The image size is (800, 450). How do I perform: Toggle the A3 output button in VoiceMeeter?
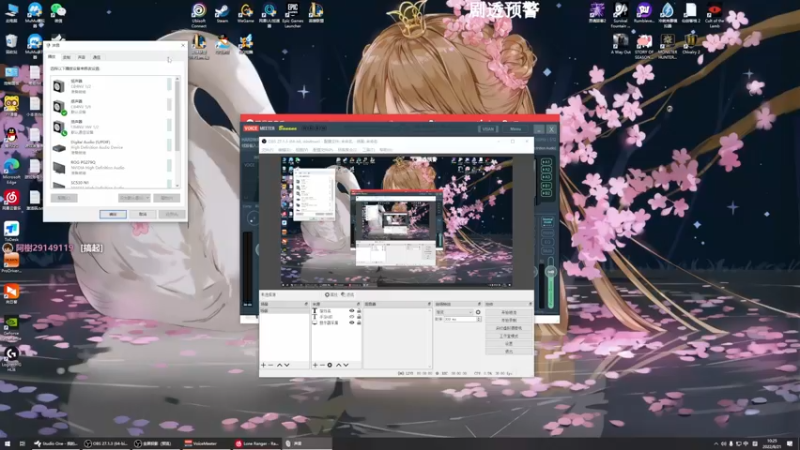click(546, 177)
